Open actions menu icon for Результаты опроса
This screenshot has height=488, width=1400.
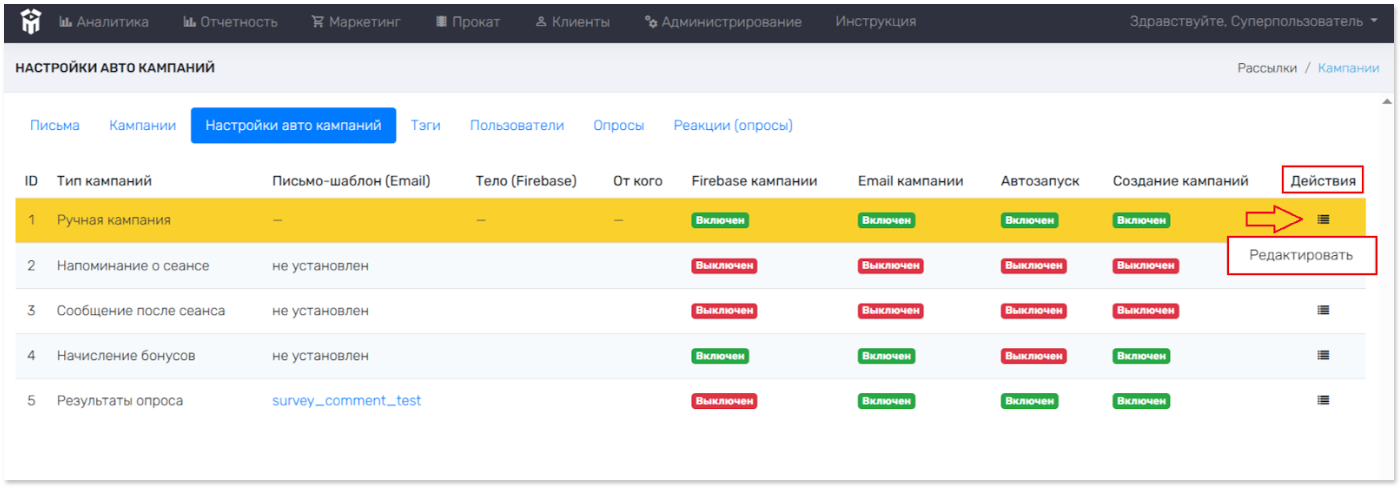pyautogui.click(x=1323, y=400)
